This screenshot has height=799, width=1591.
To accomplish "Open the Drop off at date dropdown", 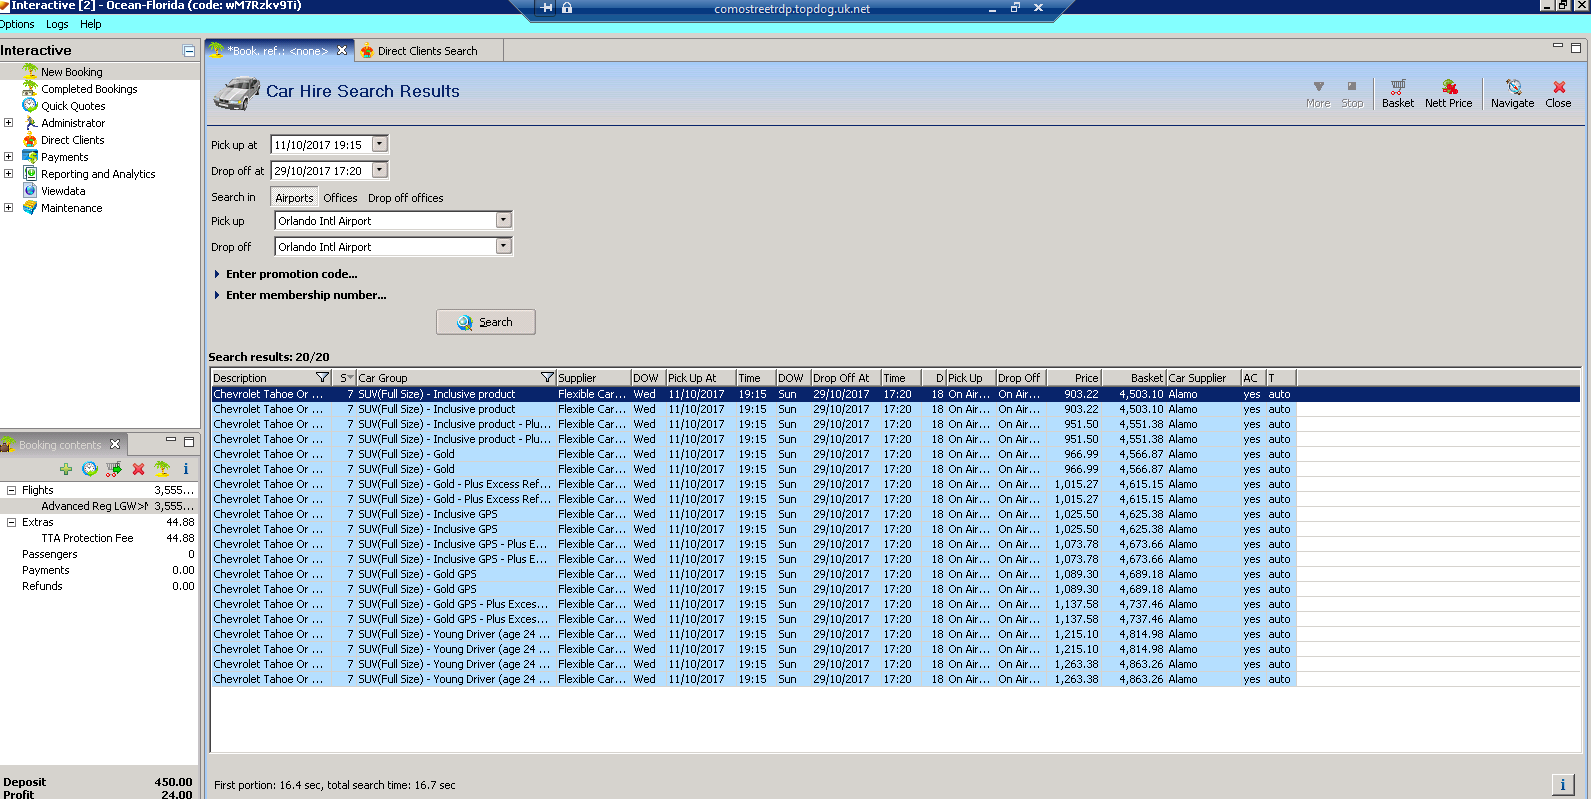I will [x=379, y=170].
